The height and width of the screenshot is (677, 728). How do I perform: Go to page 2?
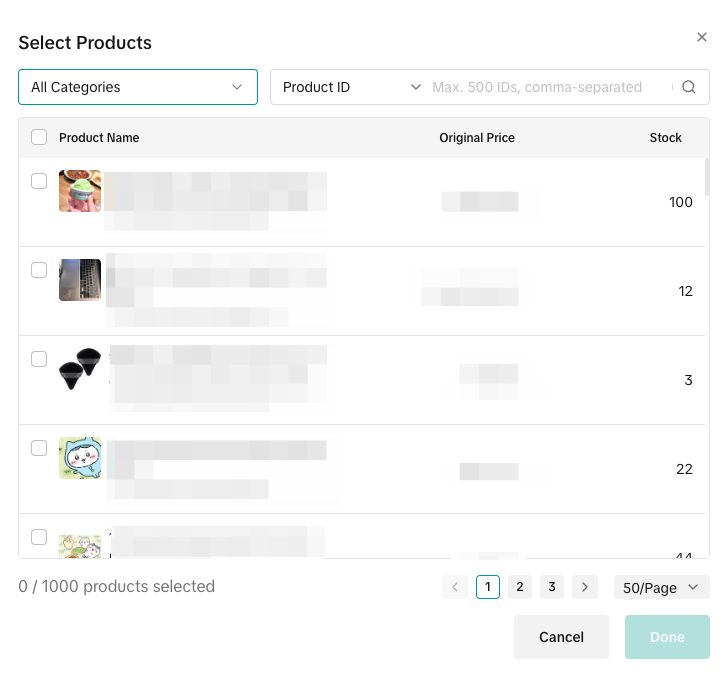520,587
